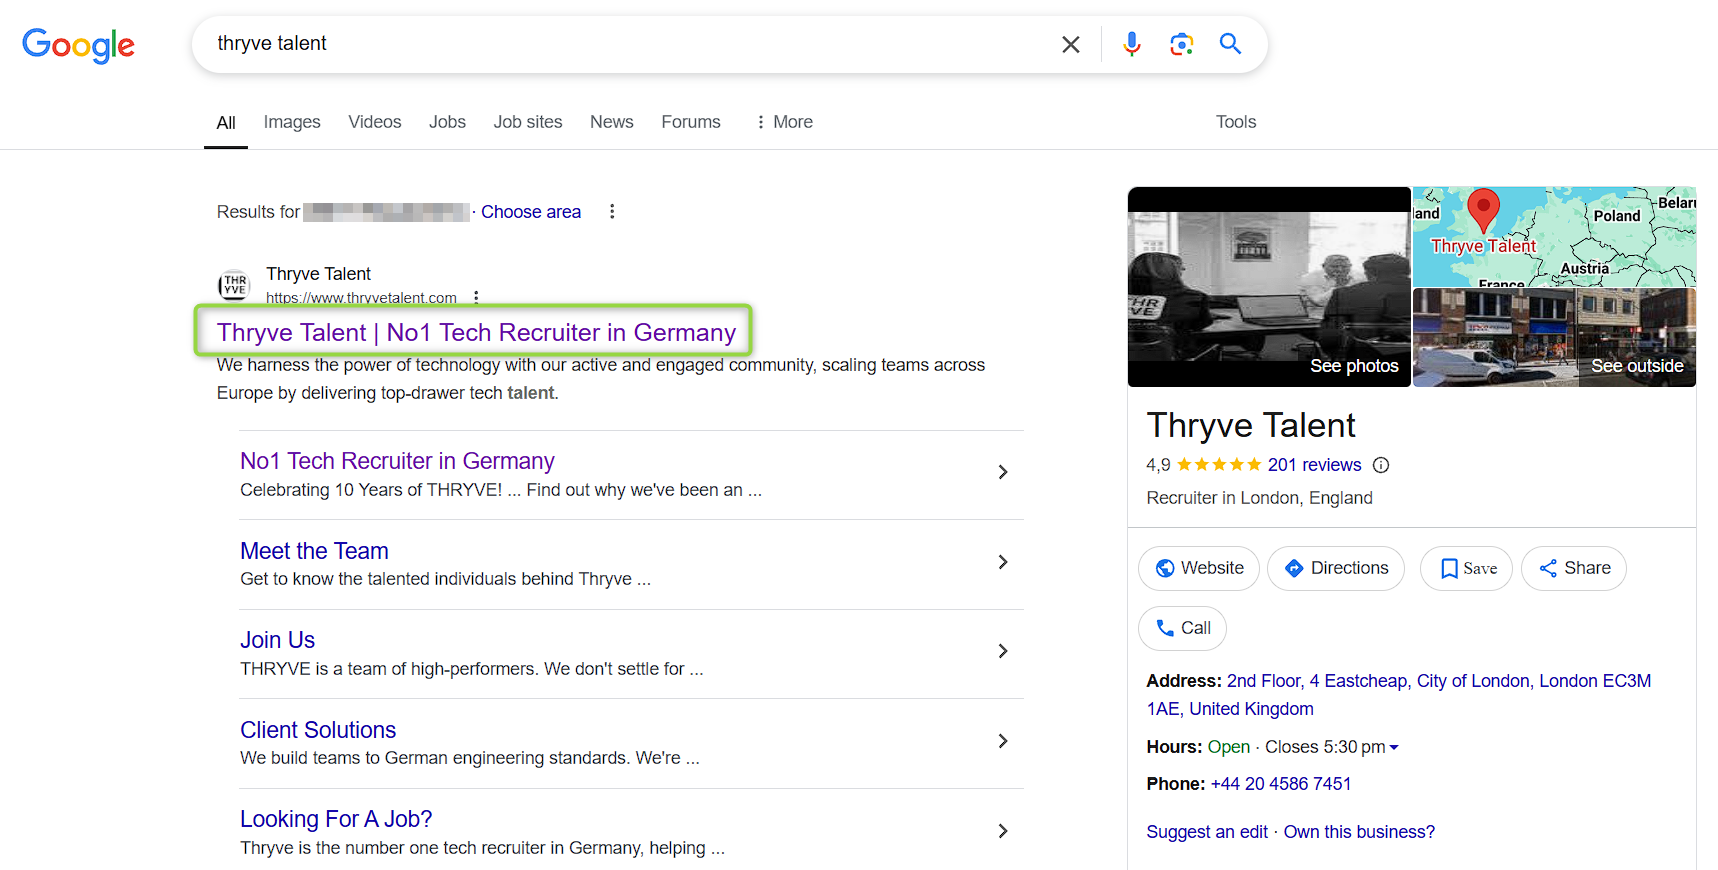Image resolution: width=1718 pixels, height=870 pixels.
Task: Switch to the All tab
Action: coord(226,122)
